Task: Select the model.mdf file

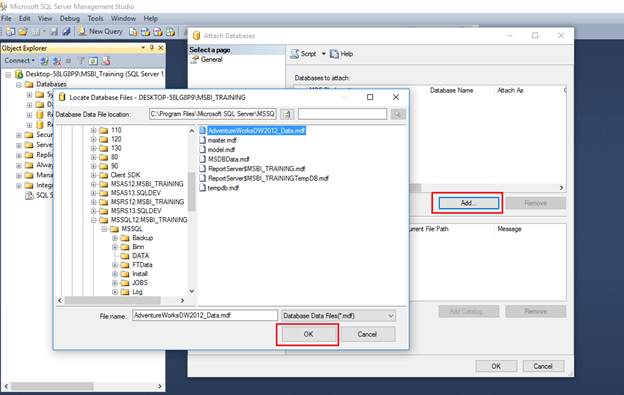Action: point(221,150)
